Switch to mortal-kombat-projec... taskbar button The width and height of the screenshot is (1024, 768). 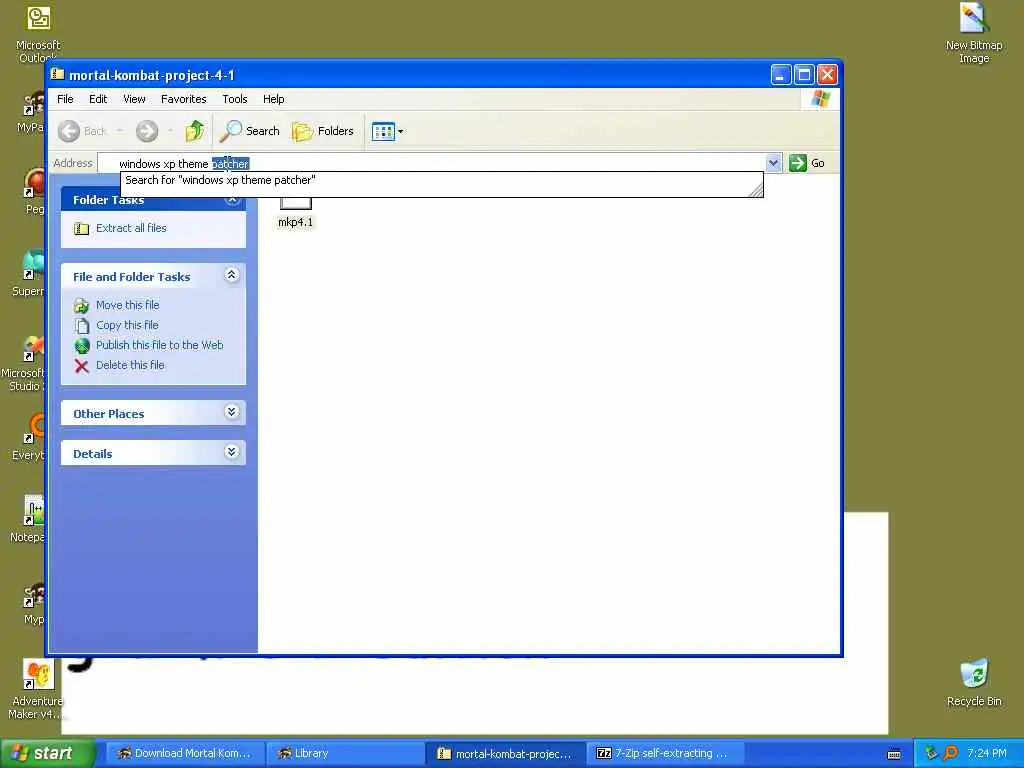[505, 754]
